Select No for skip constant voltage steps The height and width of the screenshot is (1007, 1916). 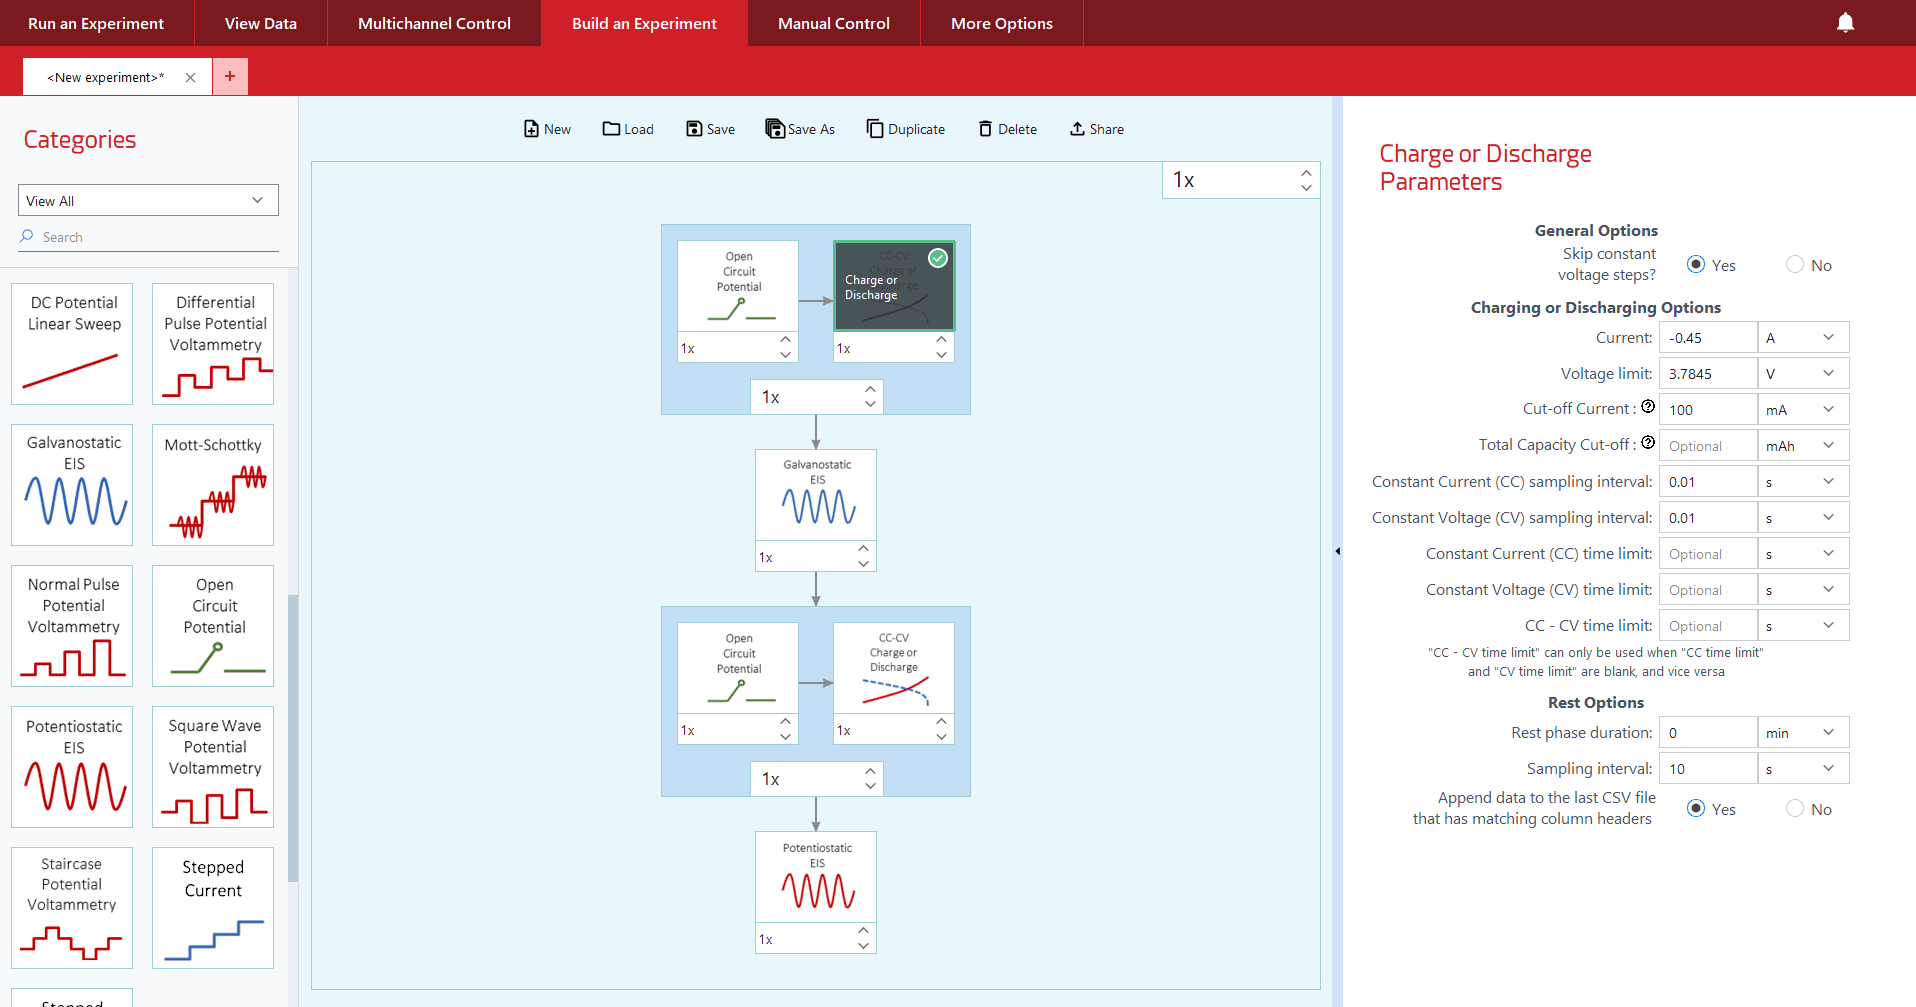1795,265
